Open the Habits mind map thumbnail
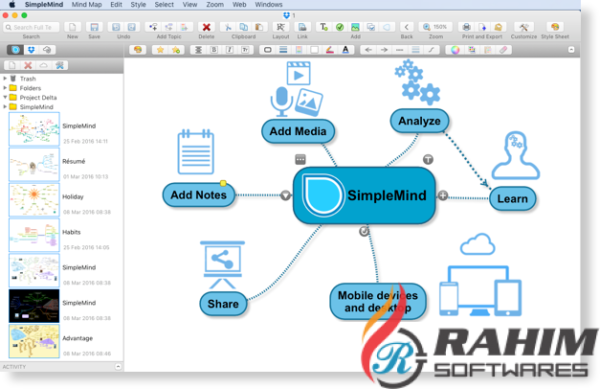This screenshot has width=600, height=389. point(34,235)
